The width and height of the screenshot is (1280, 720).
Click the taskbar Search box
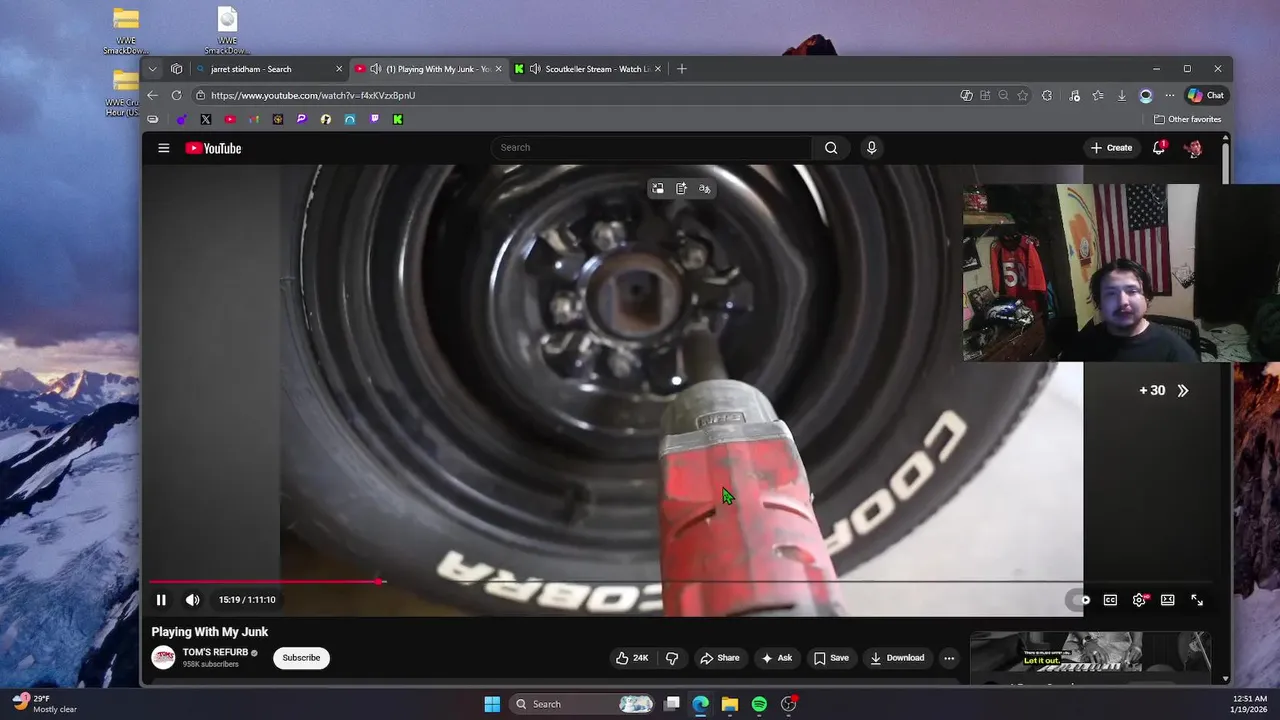pyautogui.click(x=584, y=704)
